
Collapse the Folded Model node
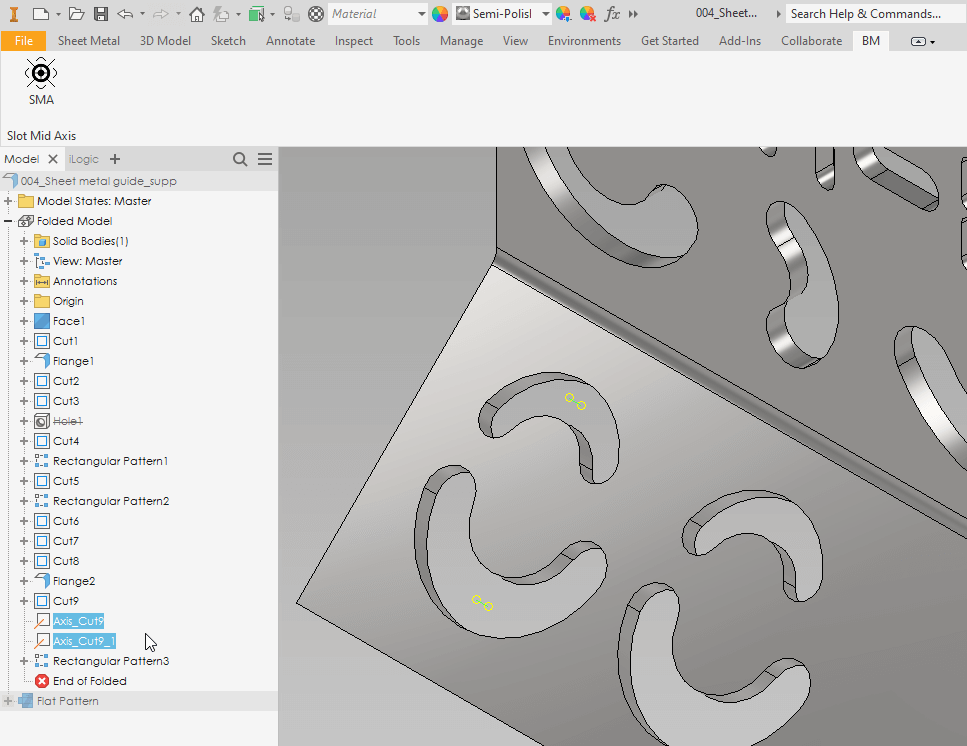click(9, 221)
